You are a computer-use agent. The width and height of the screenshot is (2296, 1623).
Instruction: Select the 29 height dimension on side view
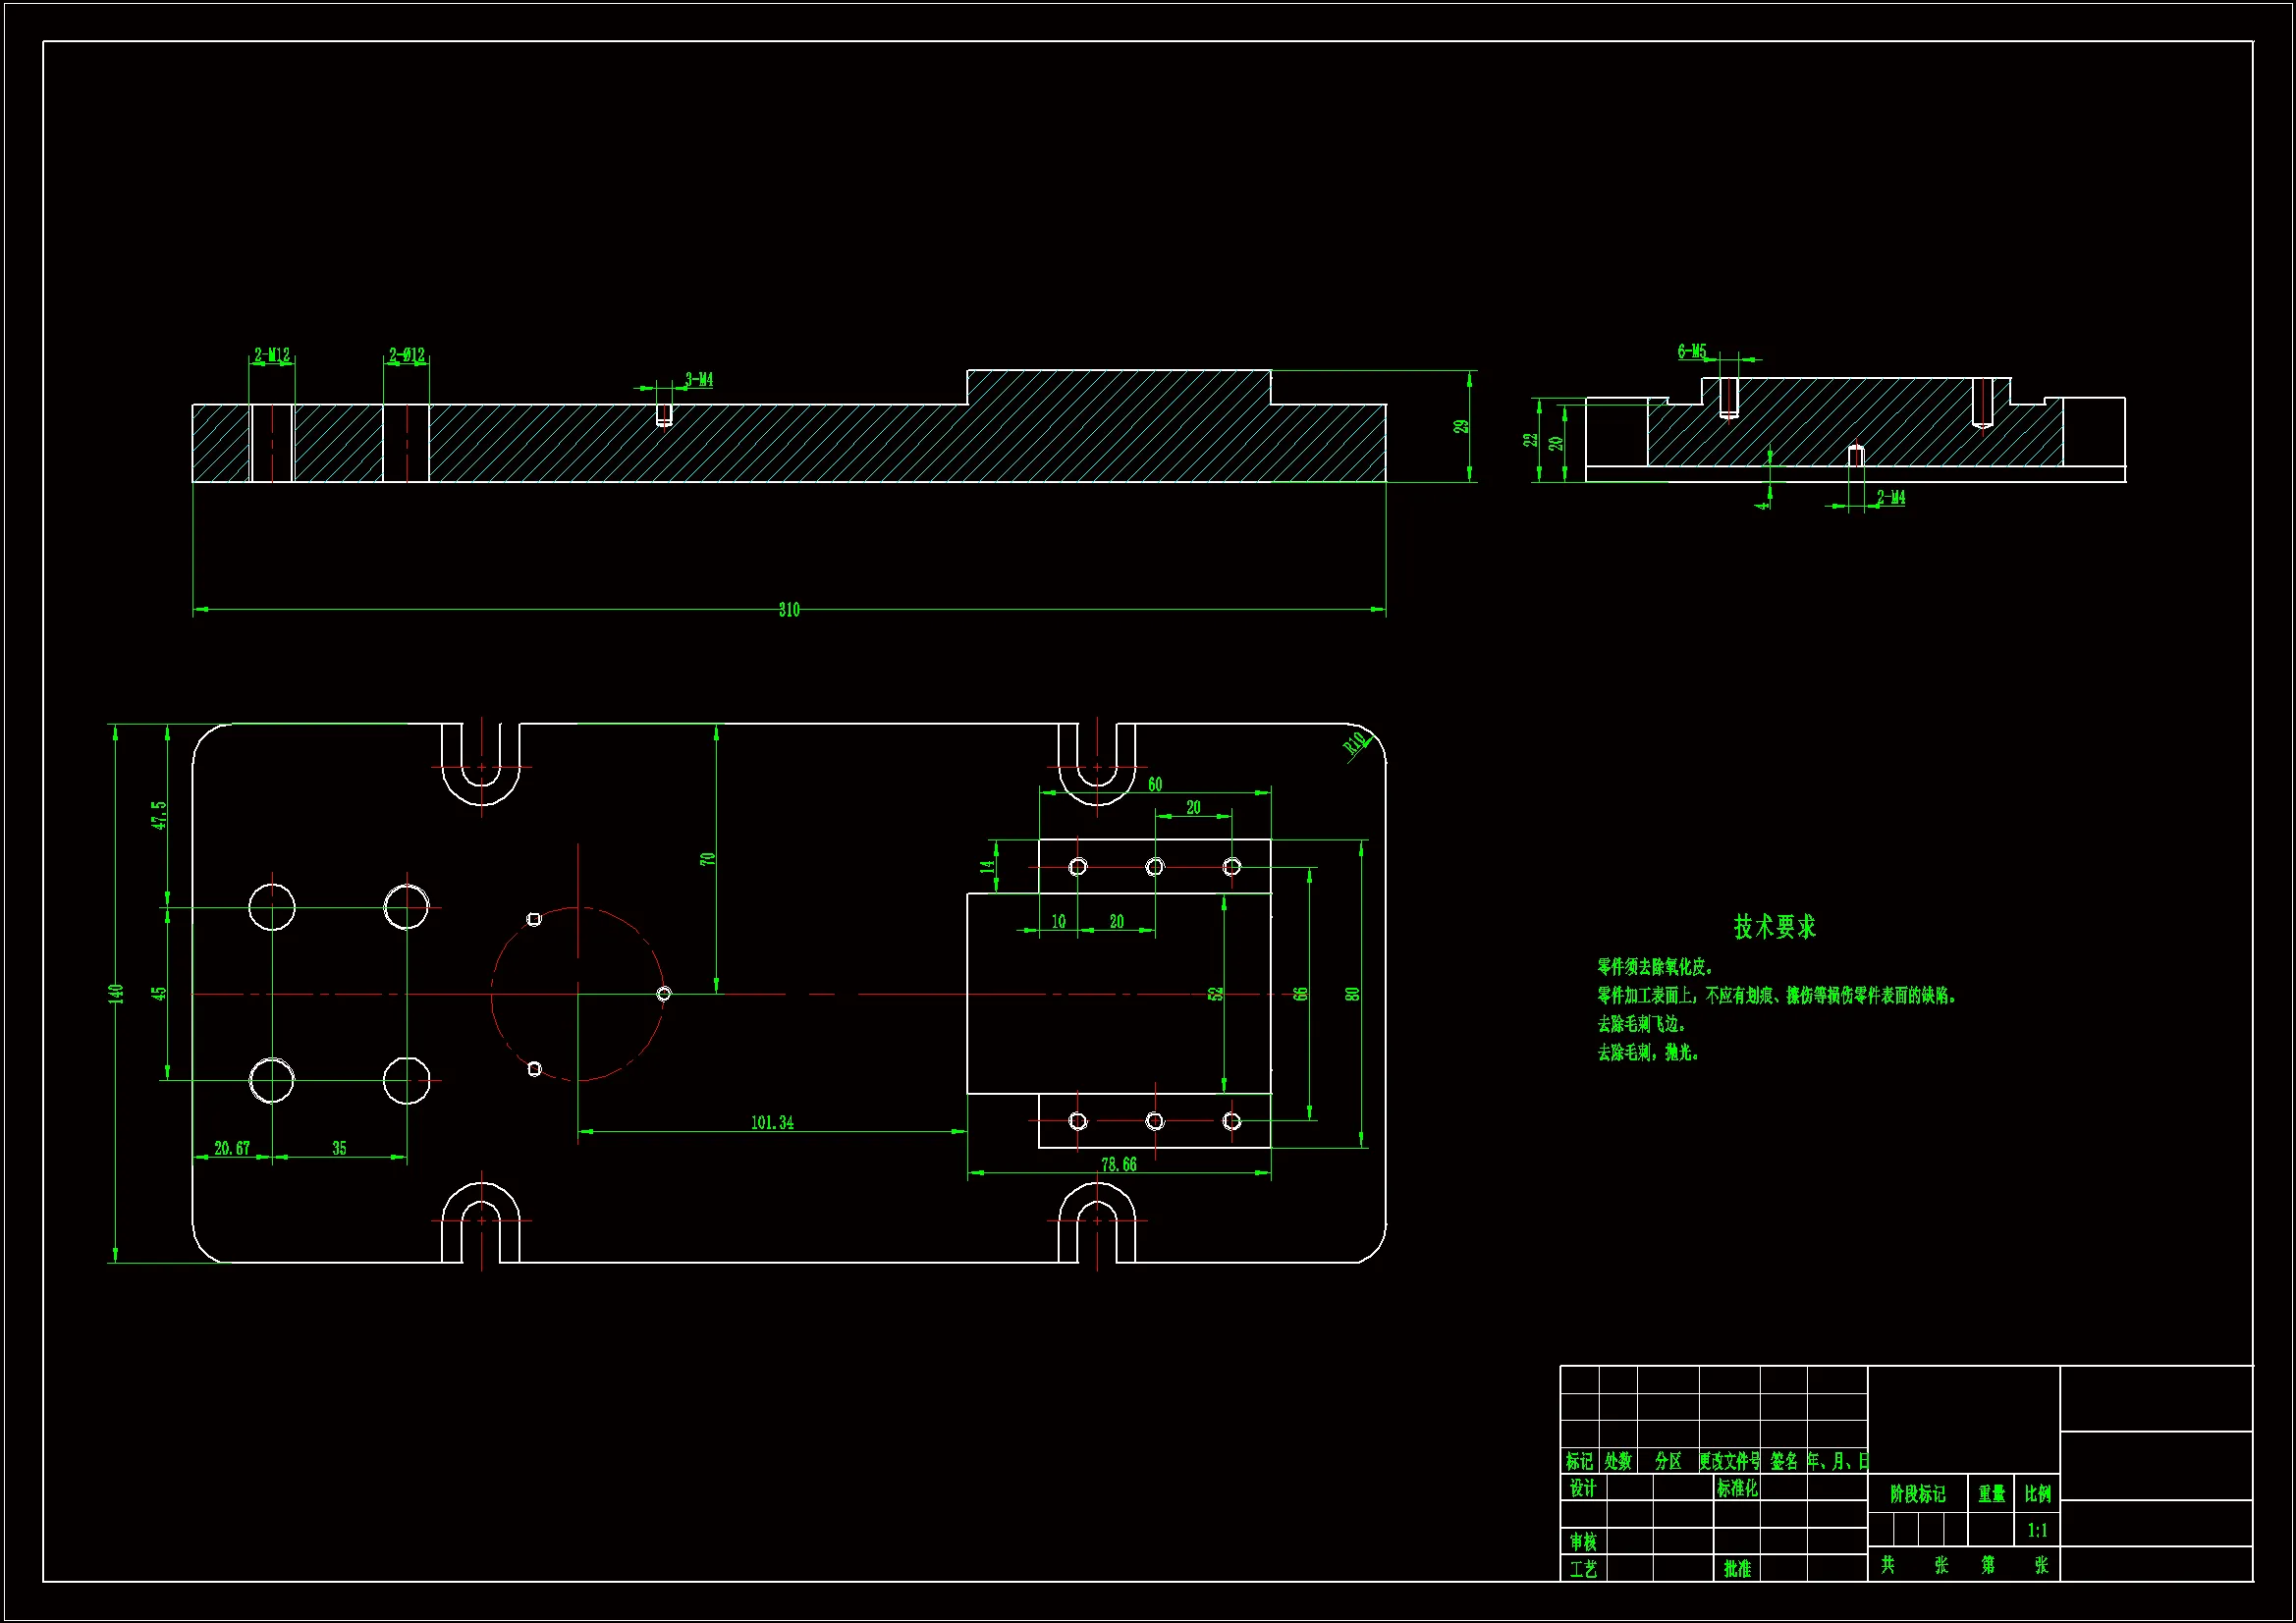tap(1462, 427)
